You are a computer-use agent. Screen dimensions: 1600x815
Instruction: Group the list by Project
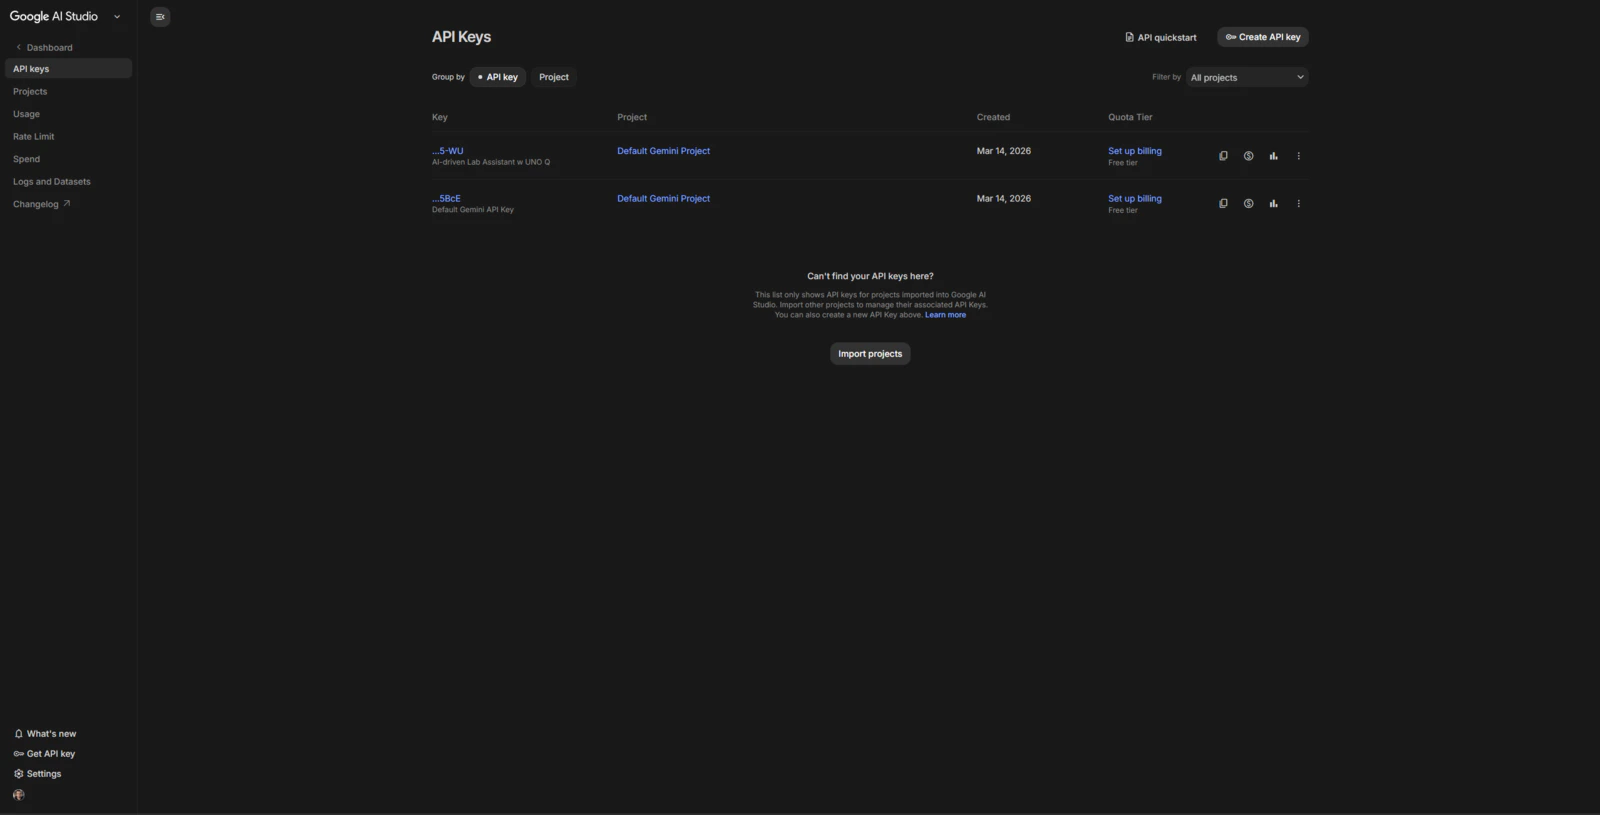pos(554,77)
